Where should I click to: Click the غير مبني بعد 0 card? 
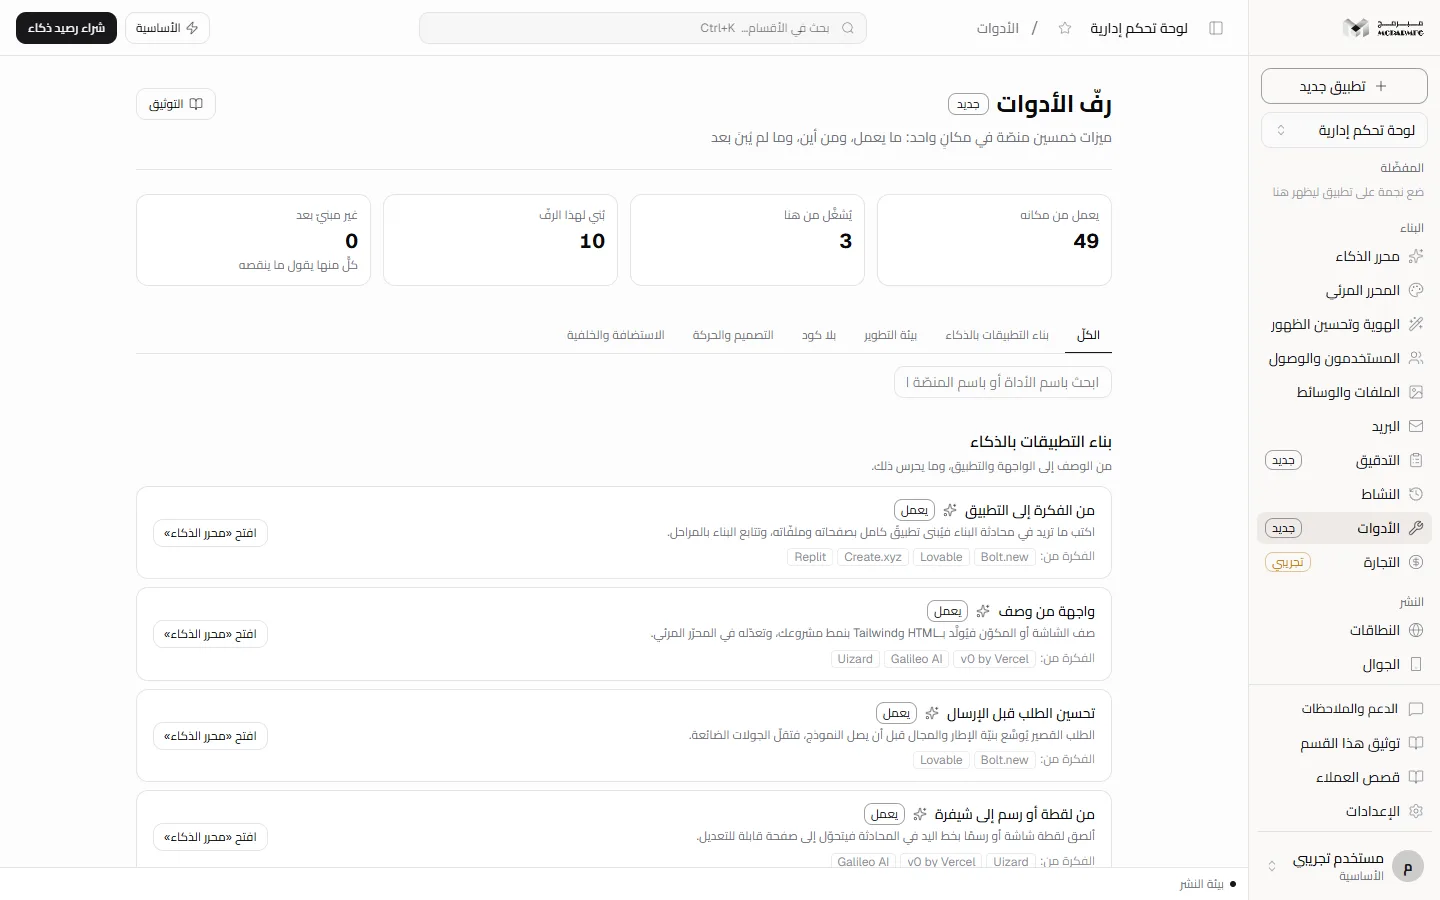coord(253,240)
